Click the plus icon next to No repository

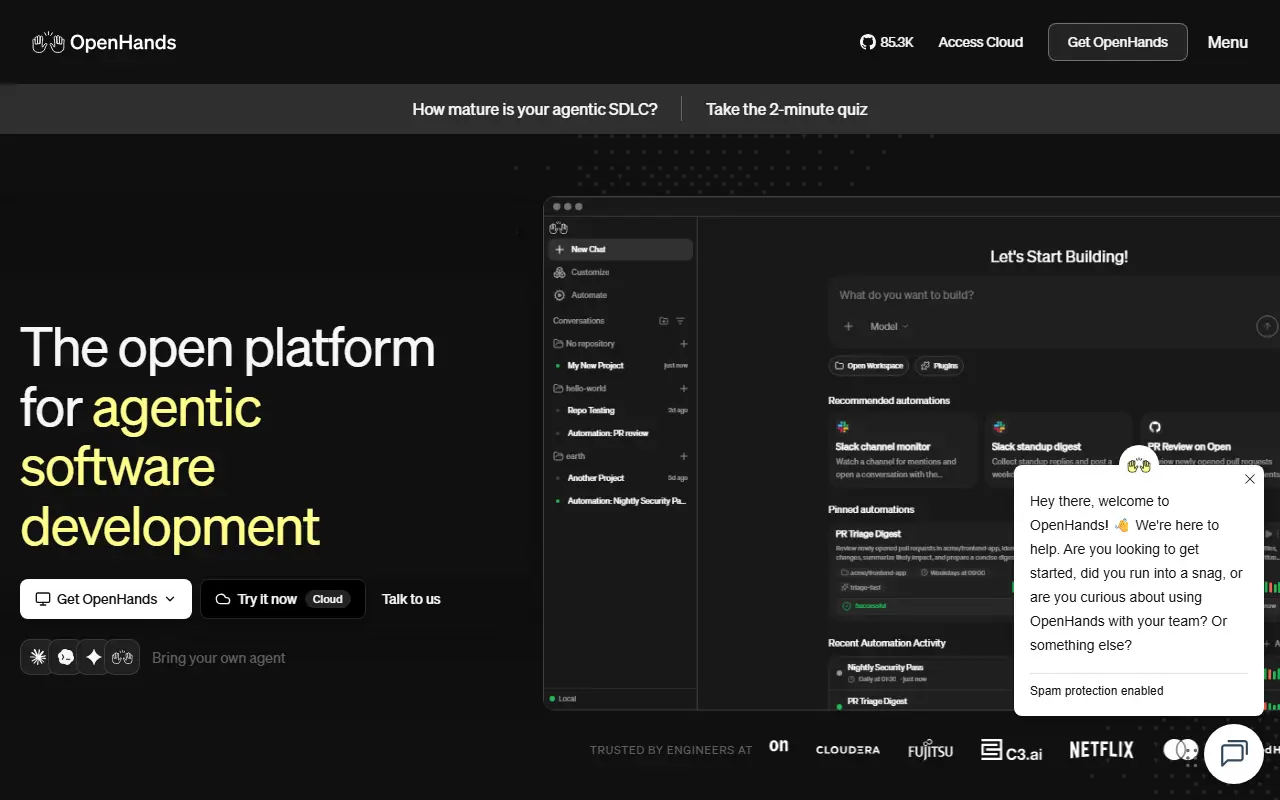coord(684,344)
